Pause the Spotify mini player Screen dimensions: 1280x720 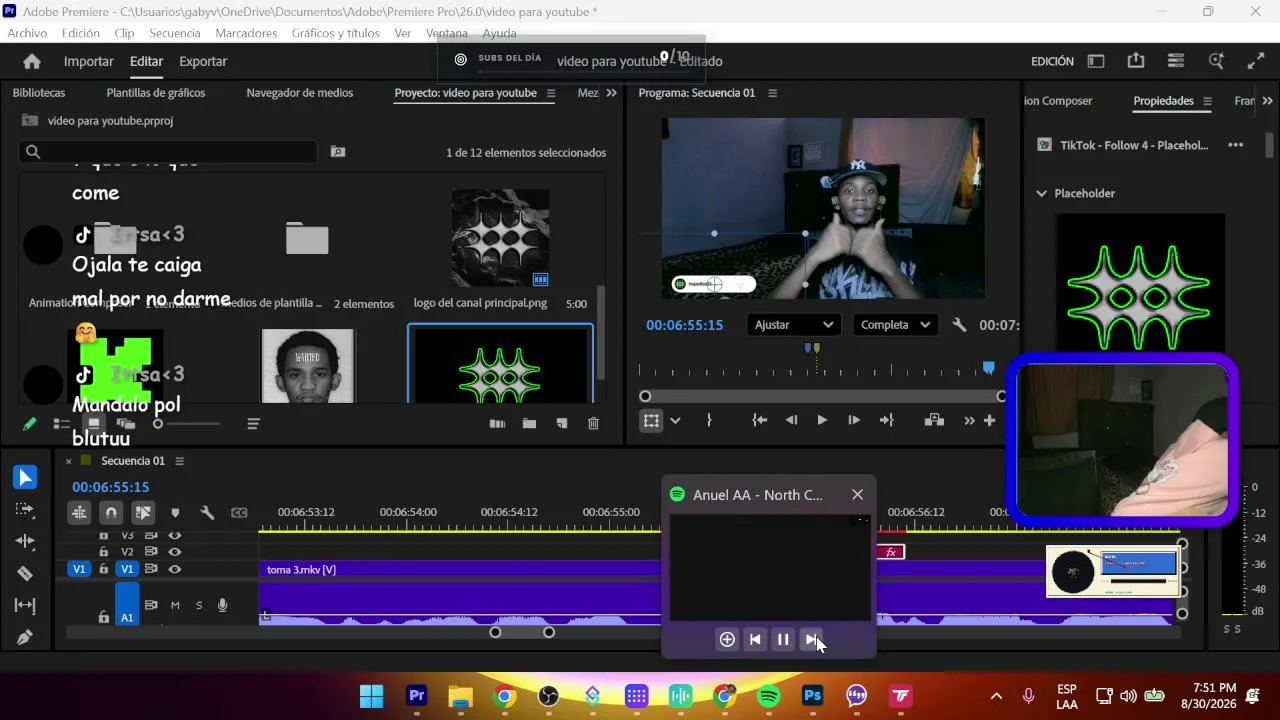783,640
